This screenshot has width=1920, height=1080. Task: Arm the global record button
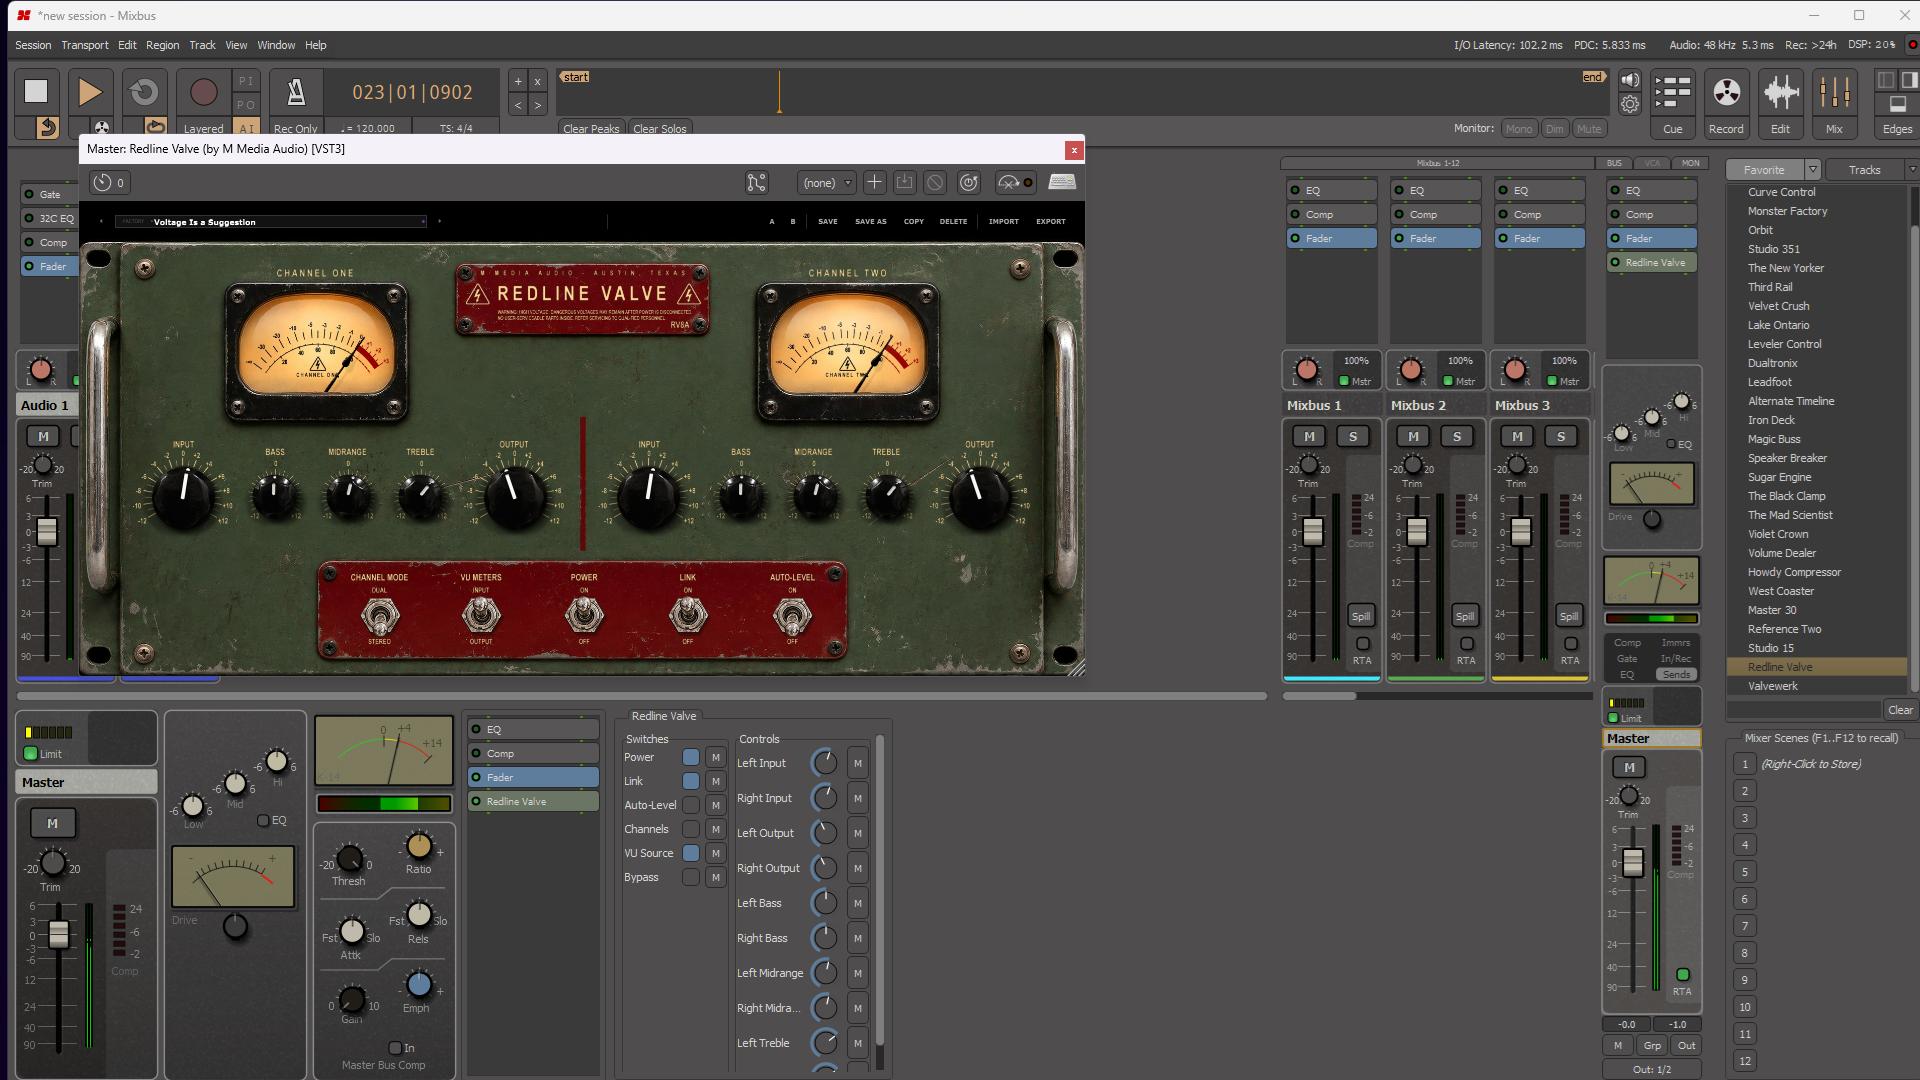coord(203,92)
